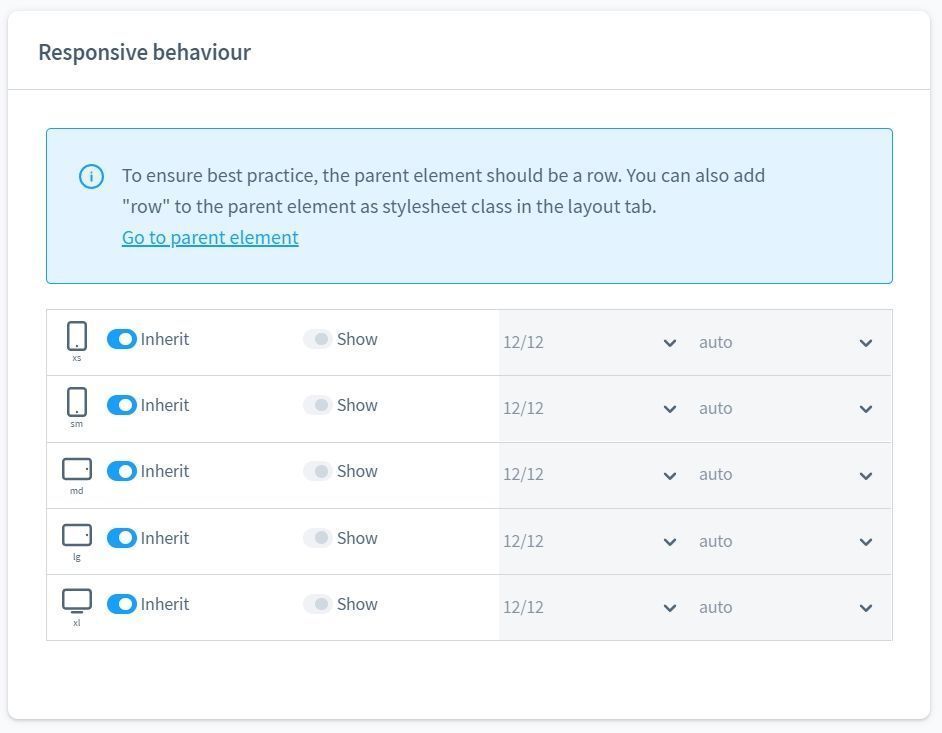
Task: Disable Inherit toggle for xs breakpoint
Action: click(x=122, y=339)
